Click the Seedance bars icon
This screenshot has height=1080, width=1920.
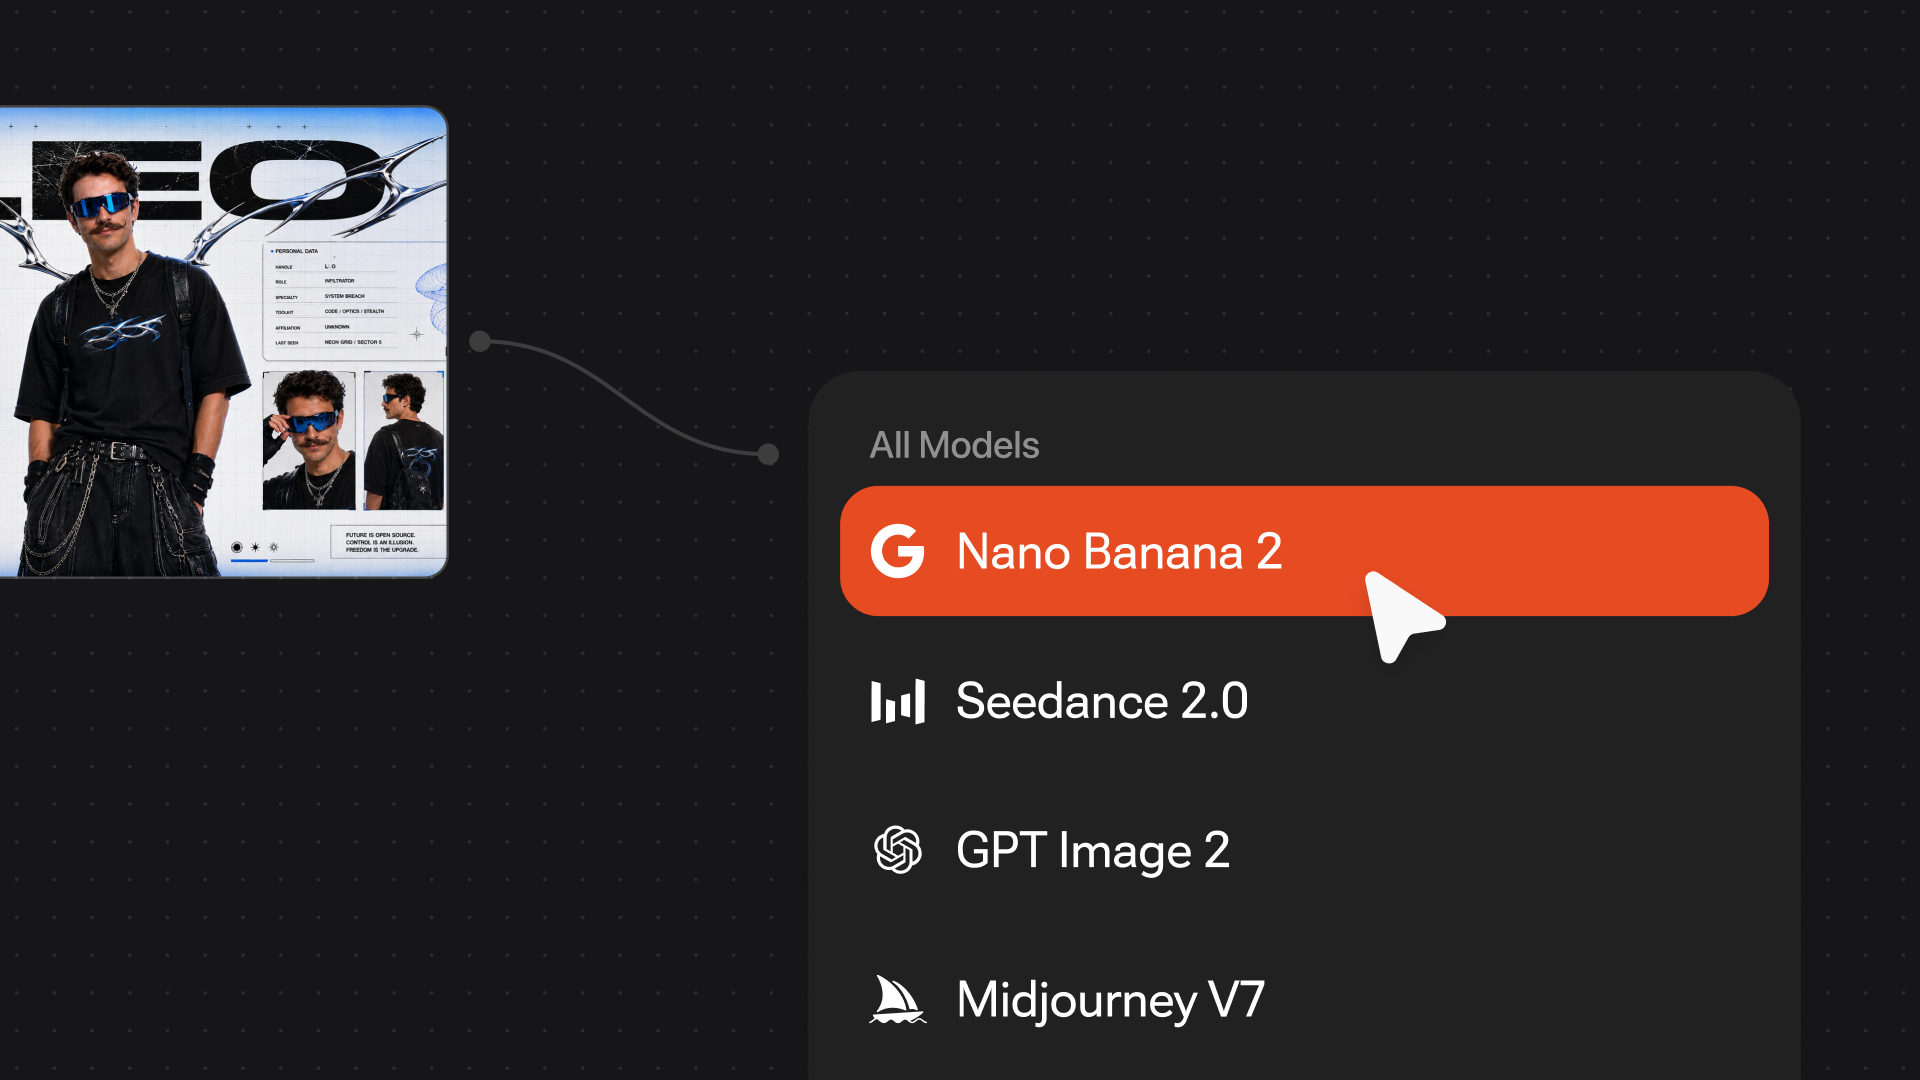point(897,701)
